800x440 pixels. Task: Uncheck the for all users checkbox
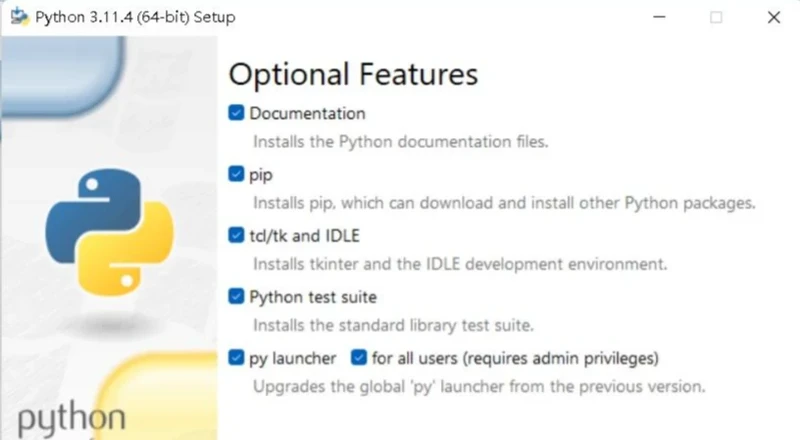point(358,357)
